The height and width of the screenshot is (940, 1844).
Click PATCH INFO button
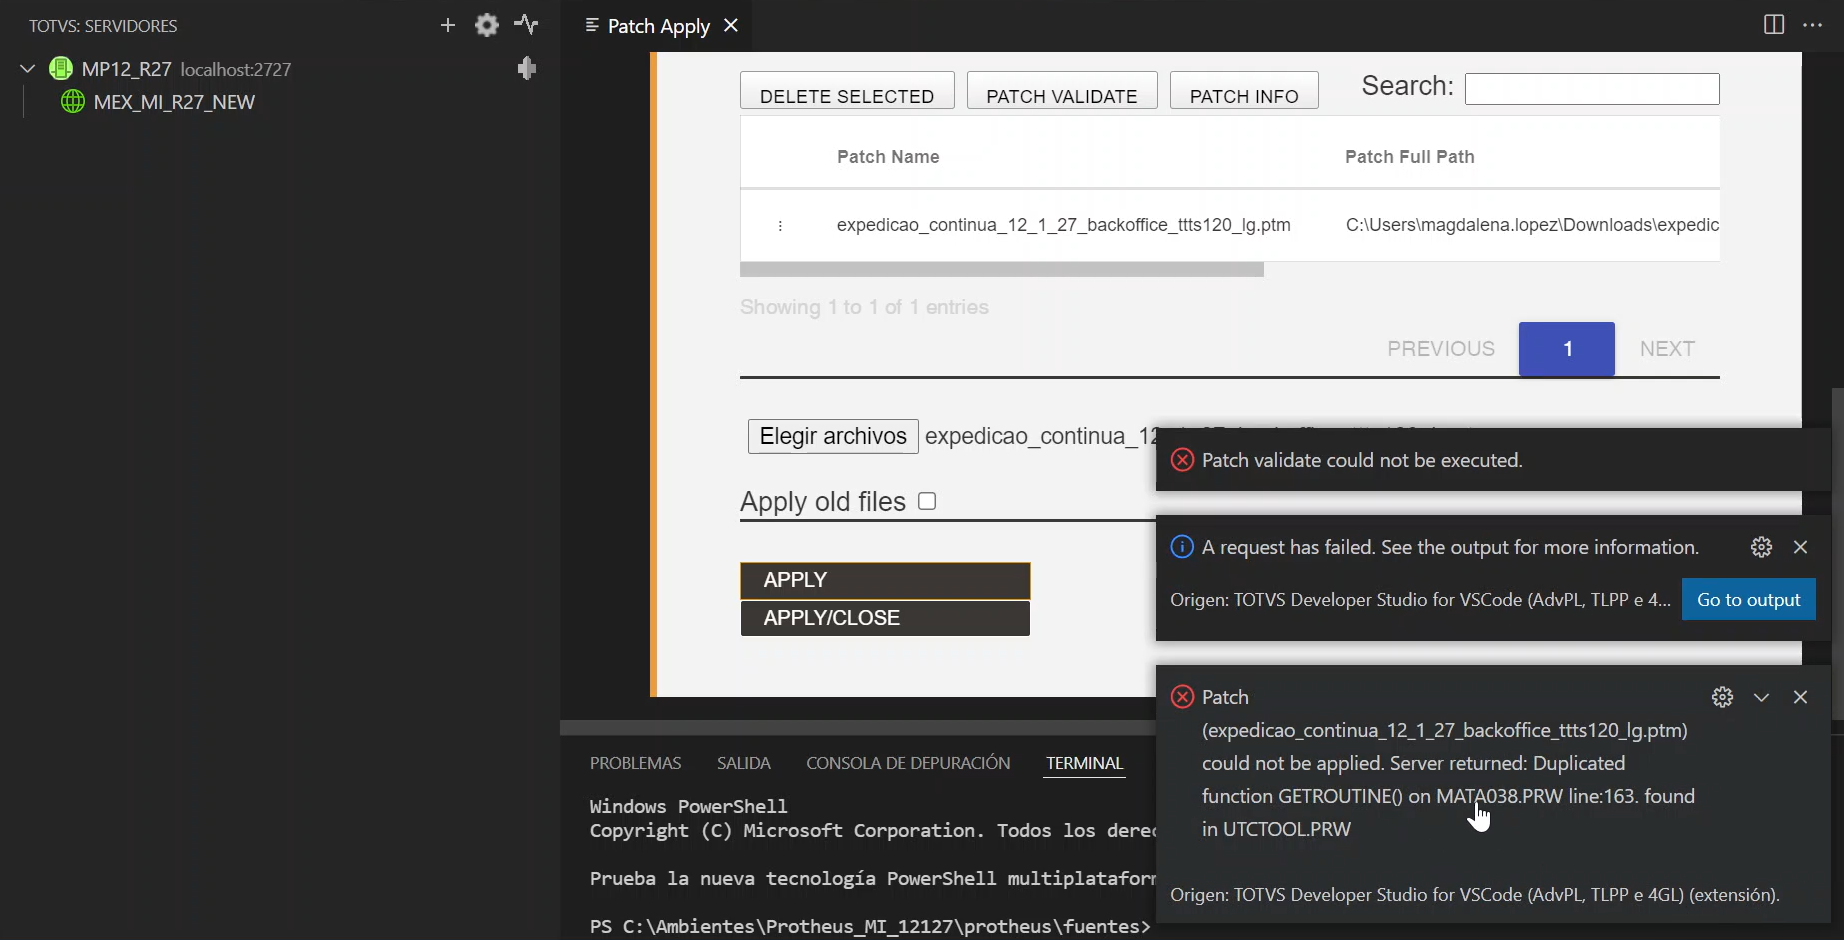pyautogui.click(x=1244, y=91)
